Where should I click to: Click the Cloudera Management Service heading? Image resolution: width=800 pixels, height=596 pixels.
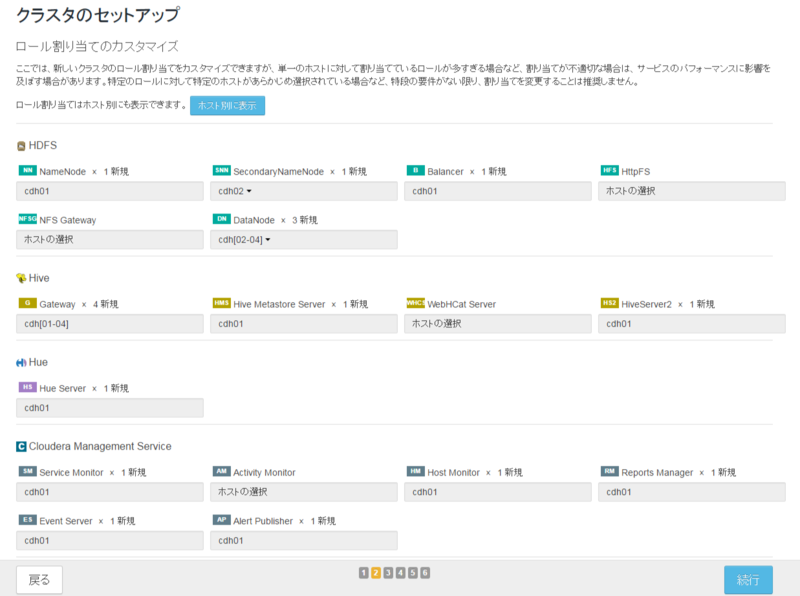coord(100,446)
